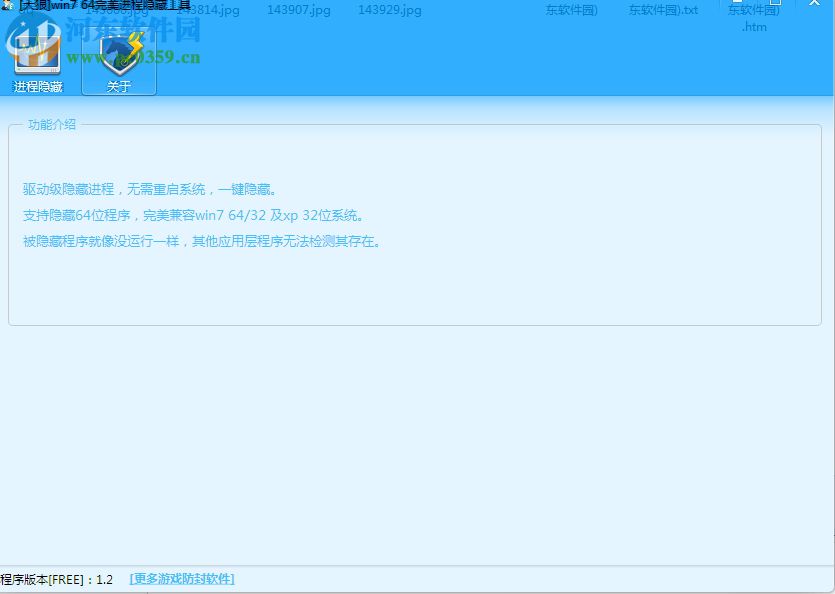This screenshot has height=594, width=835.
Task: Click the 程序版本[FREE]：1.2 status text
Action: pyautogui.click(x=56, y=579)
